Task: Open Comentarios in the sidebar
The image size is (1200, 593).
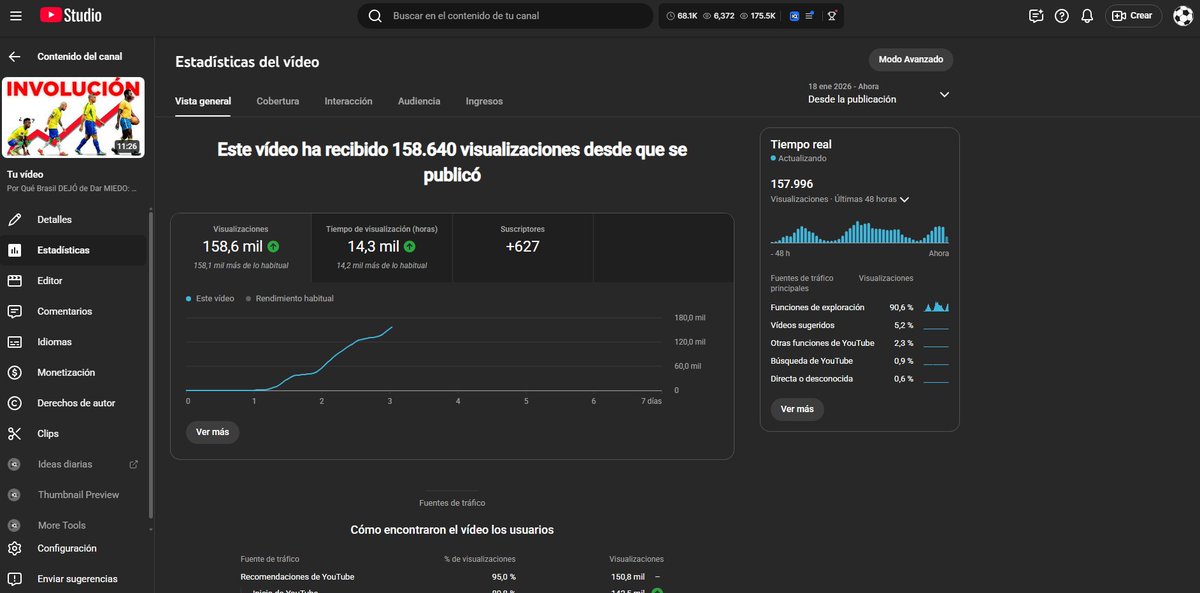Action: click(74, 311)
